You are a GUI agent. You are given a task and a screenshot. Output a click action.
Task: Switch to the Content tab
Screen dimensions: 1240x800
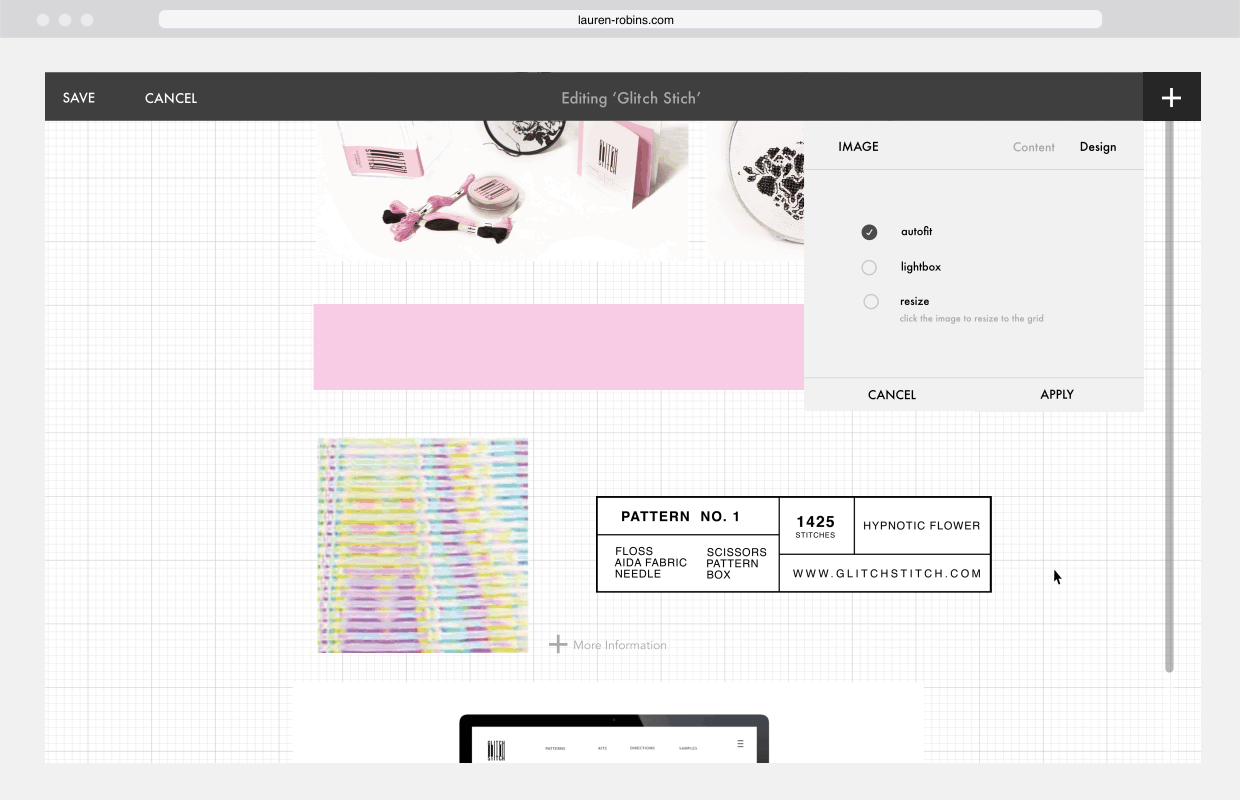click(x=1033, y=147)
